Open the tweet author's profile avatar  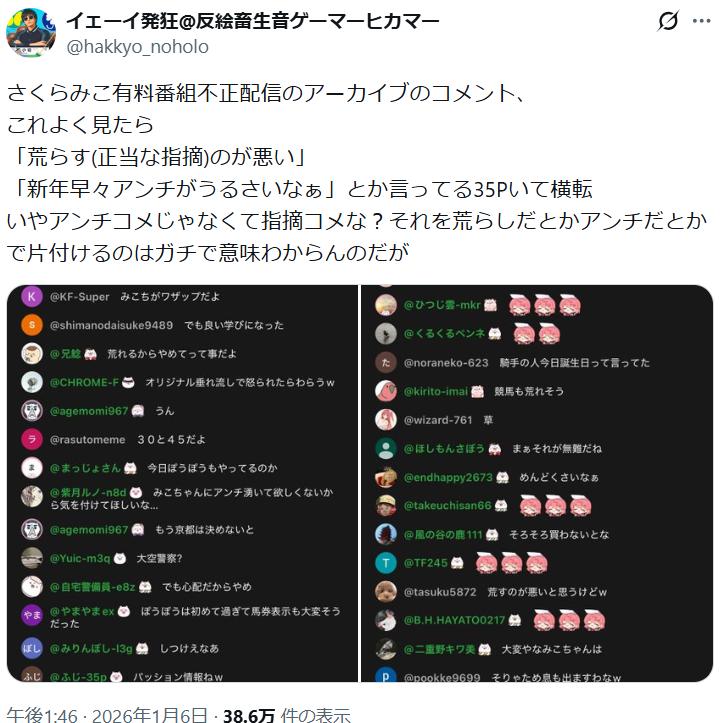coord(31,32)
